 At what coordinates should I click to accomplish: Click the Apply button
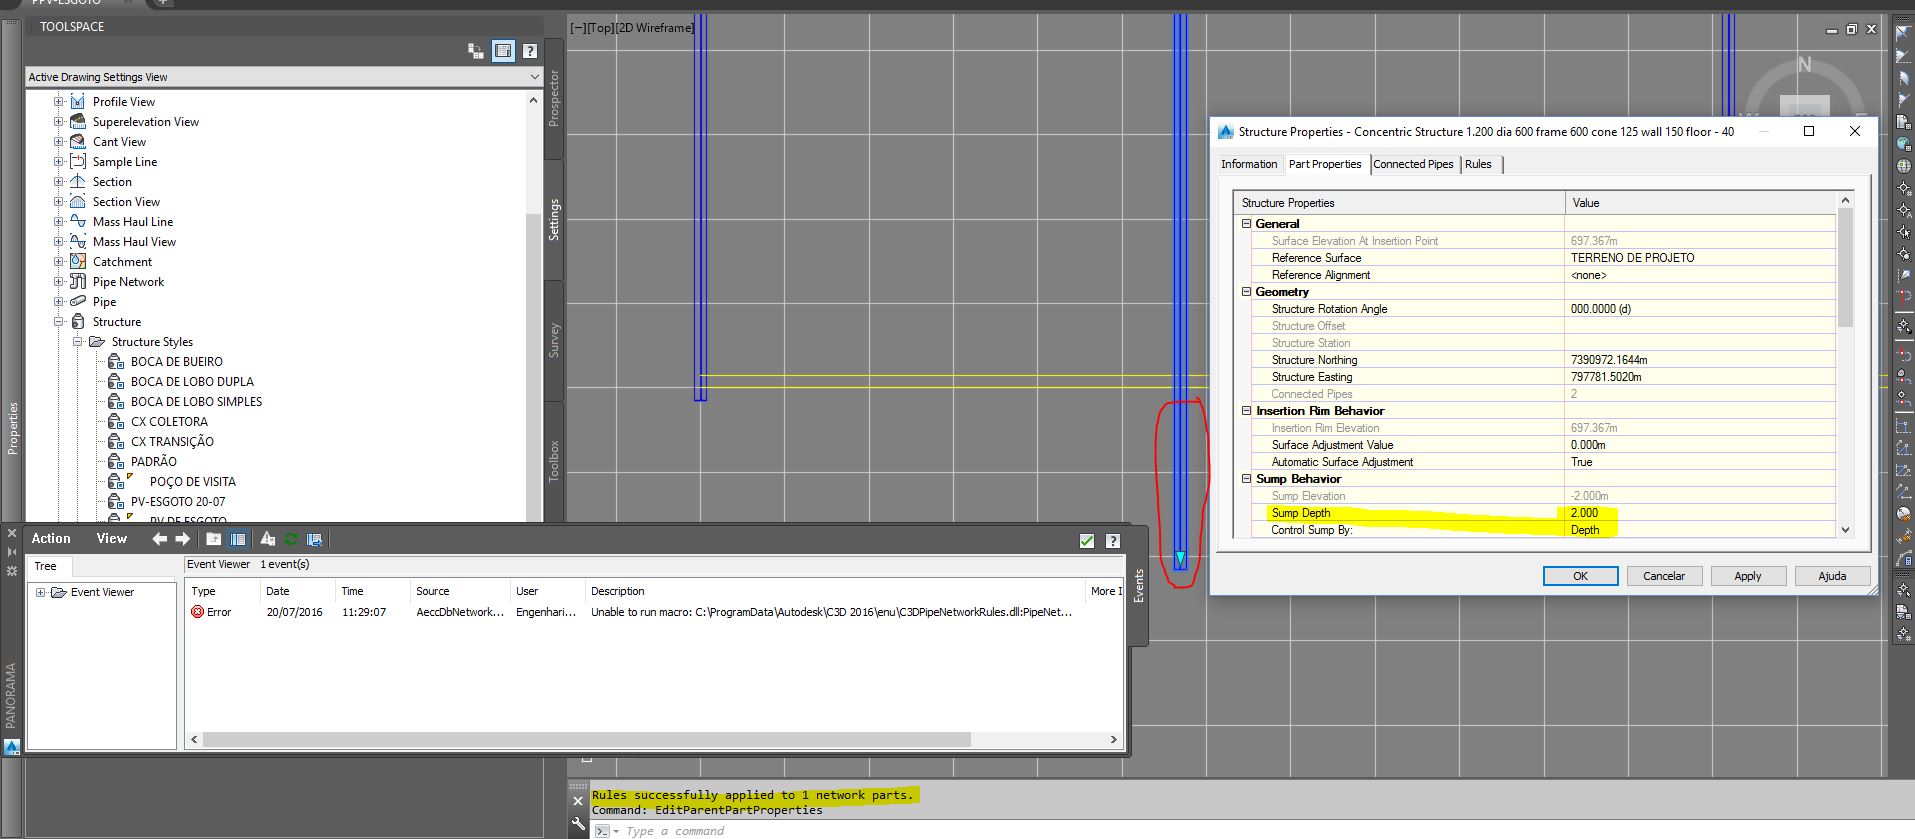(1748, 576)
